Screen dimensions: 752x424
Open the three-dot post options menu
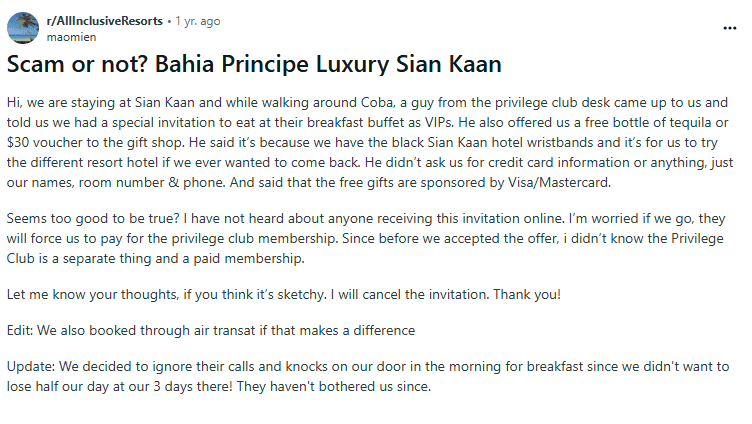point(729,27)
